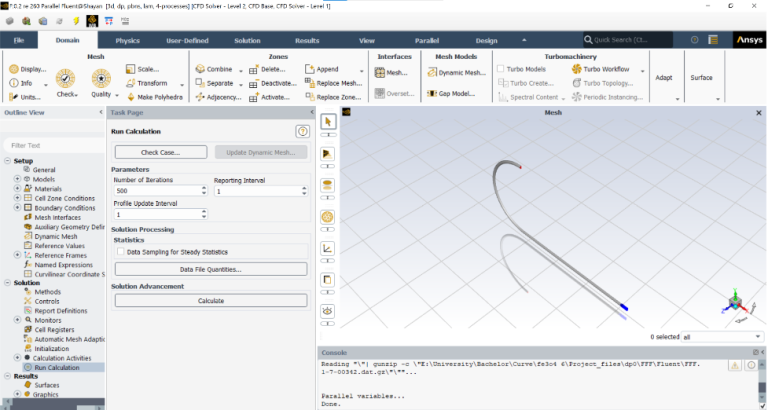Click the mesh Quality icon
Image resolution: width=768 pixels, height=410 pixels.
pyautogui.click(x=101, y=78)
